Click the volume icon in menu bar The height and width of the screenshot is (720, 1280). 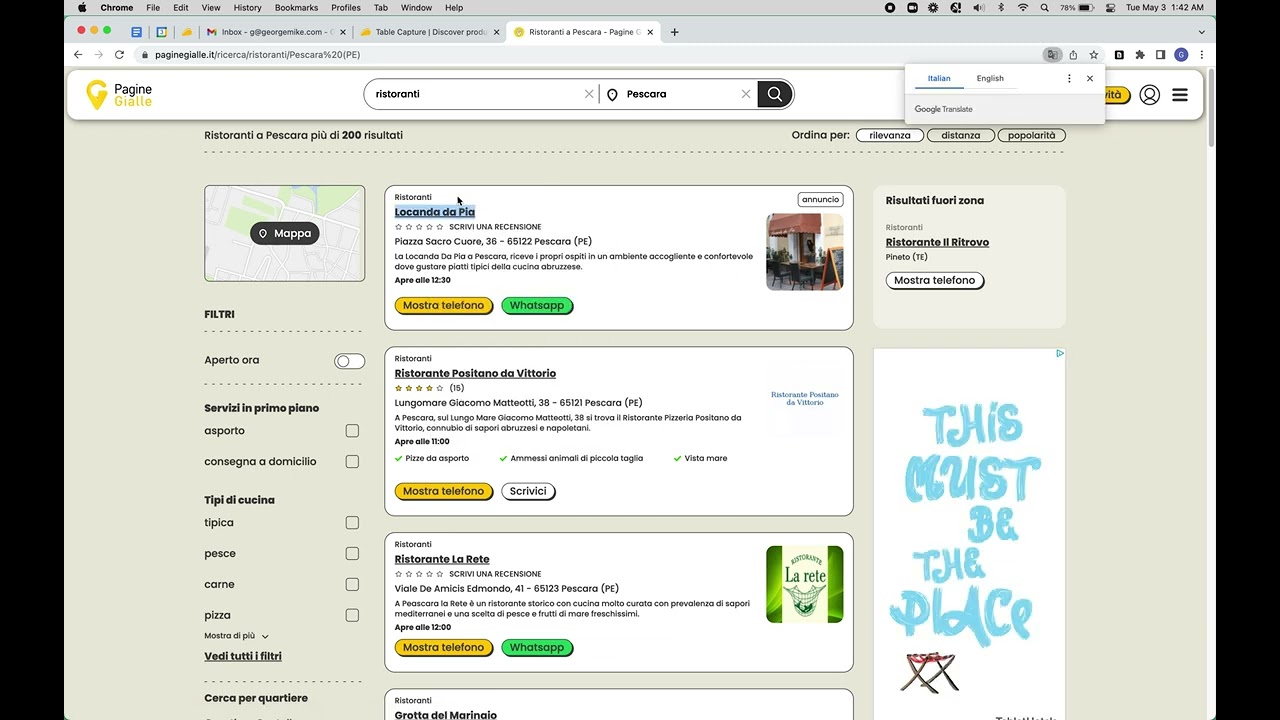click(x=978, y=7)
